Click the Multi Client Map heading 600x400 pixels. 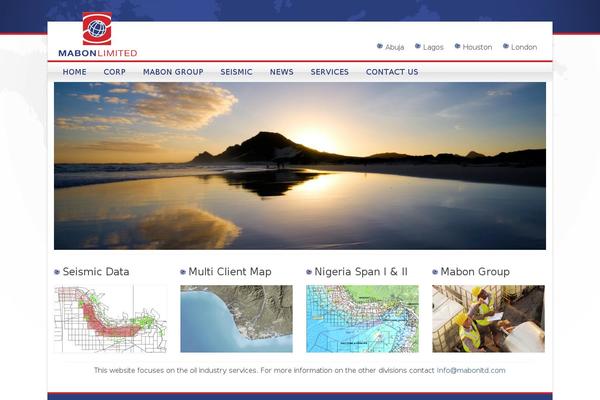pyautogui.click(x=230, y=272)
